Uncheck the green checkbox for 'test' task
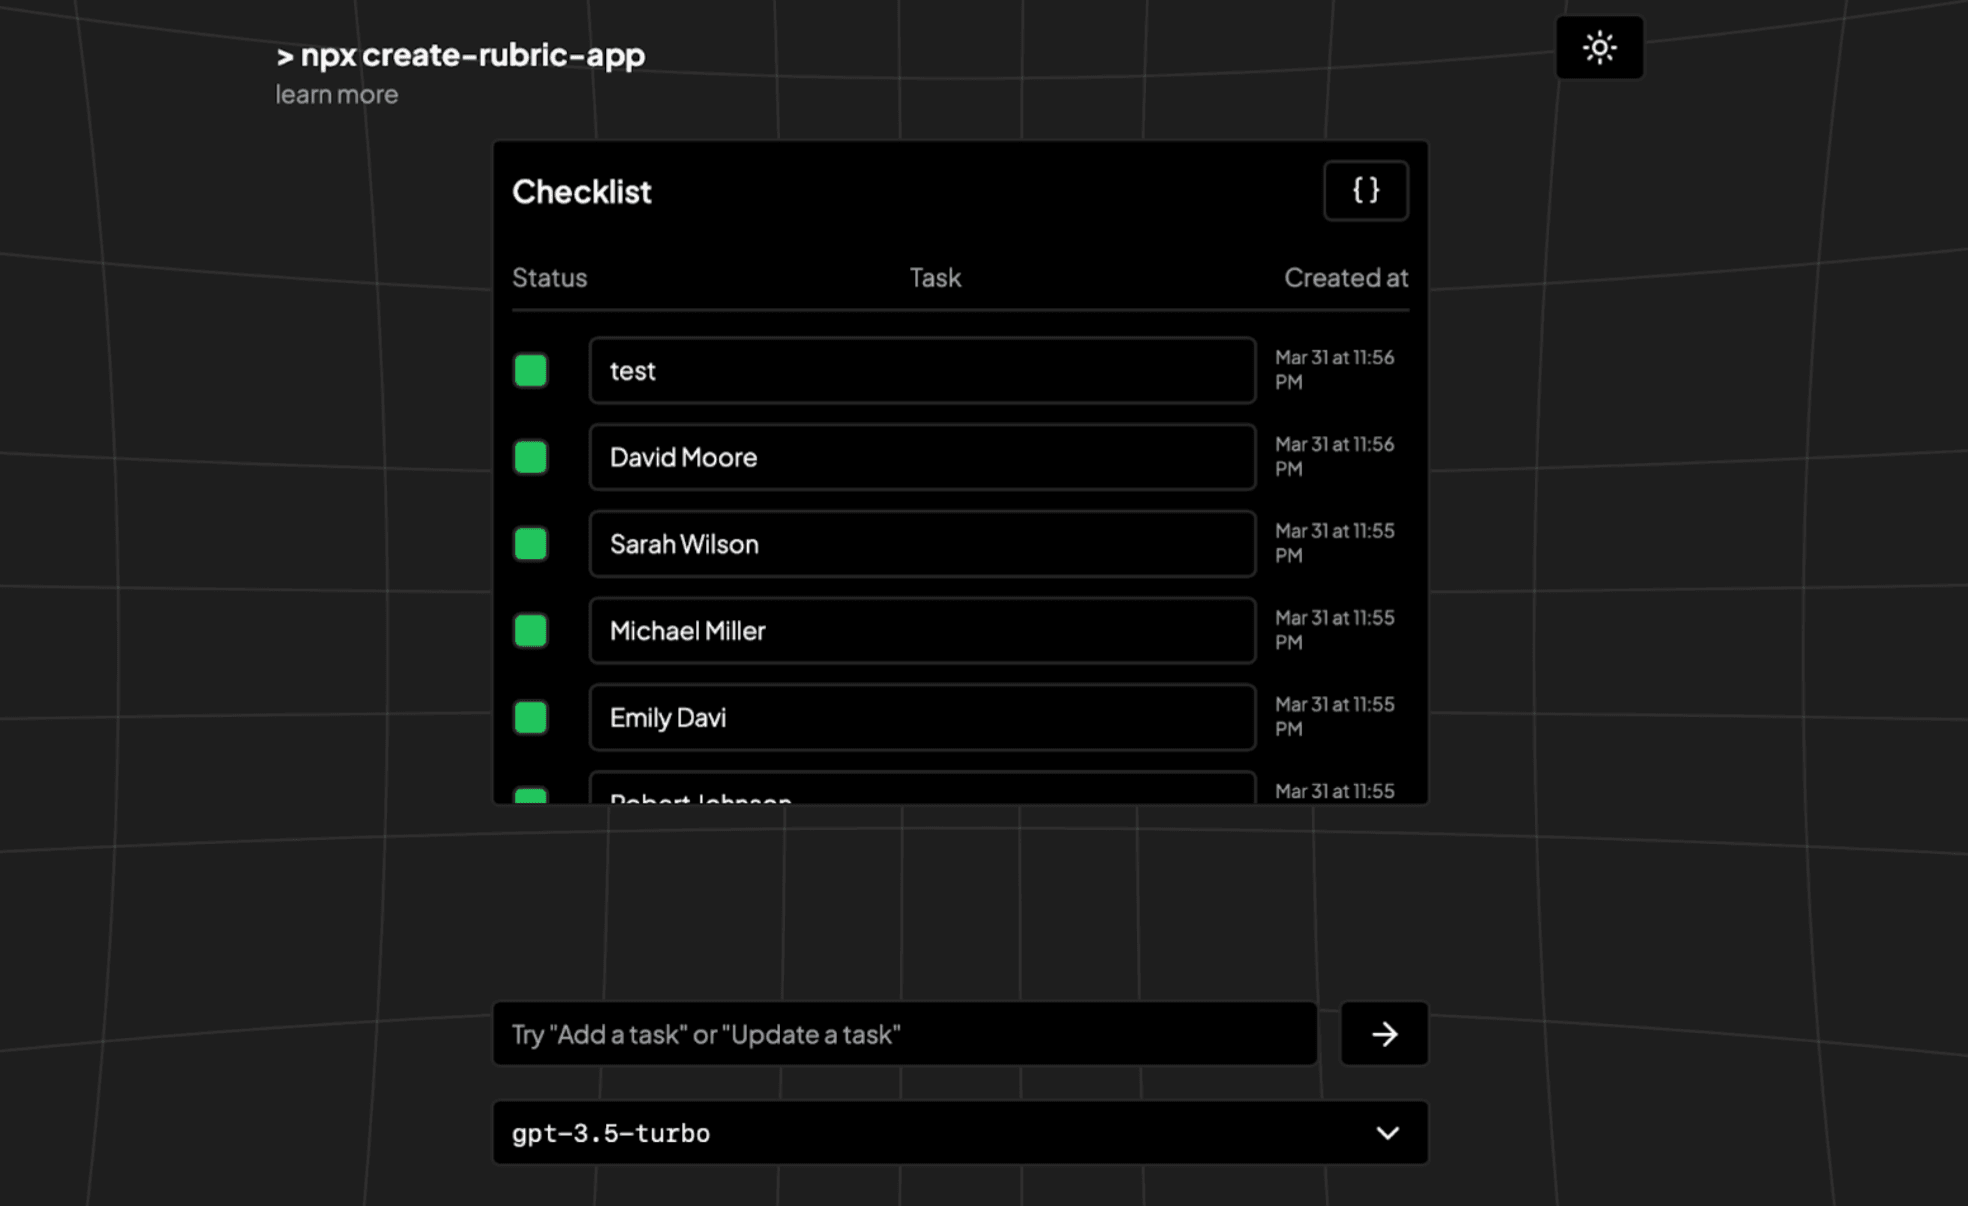Image resolution: width=1968 pixels, height=1206 pixels. tap(530, 371)
